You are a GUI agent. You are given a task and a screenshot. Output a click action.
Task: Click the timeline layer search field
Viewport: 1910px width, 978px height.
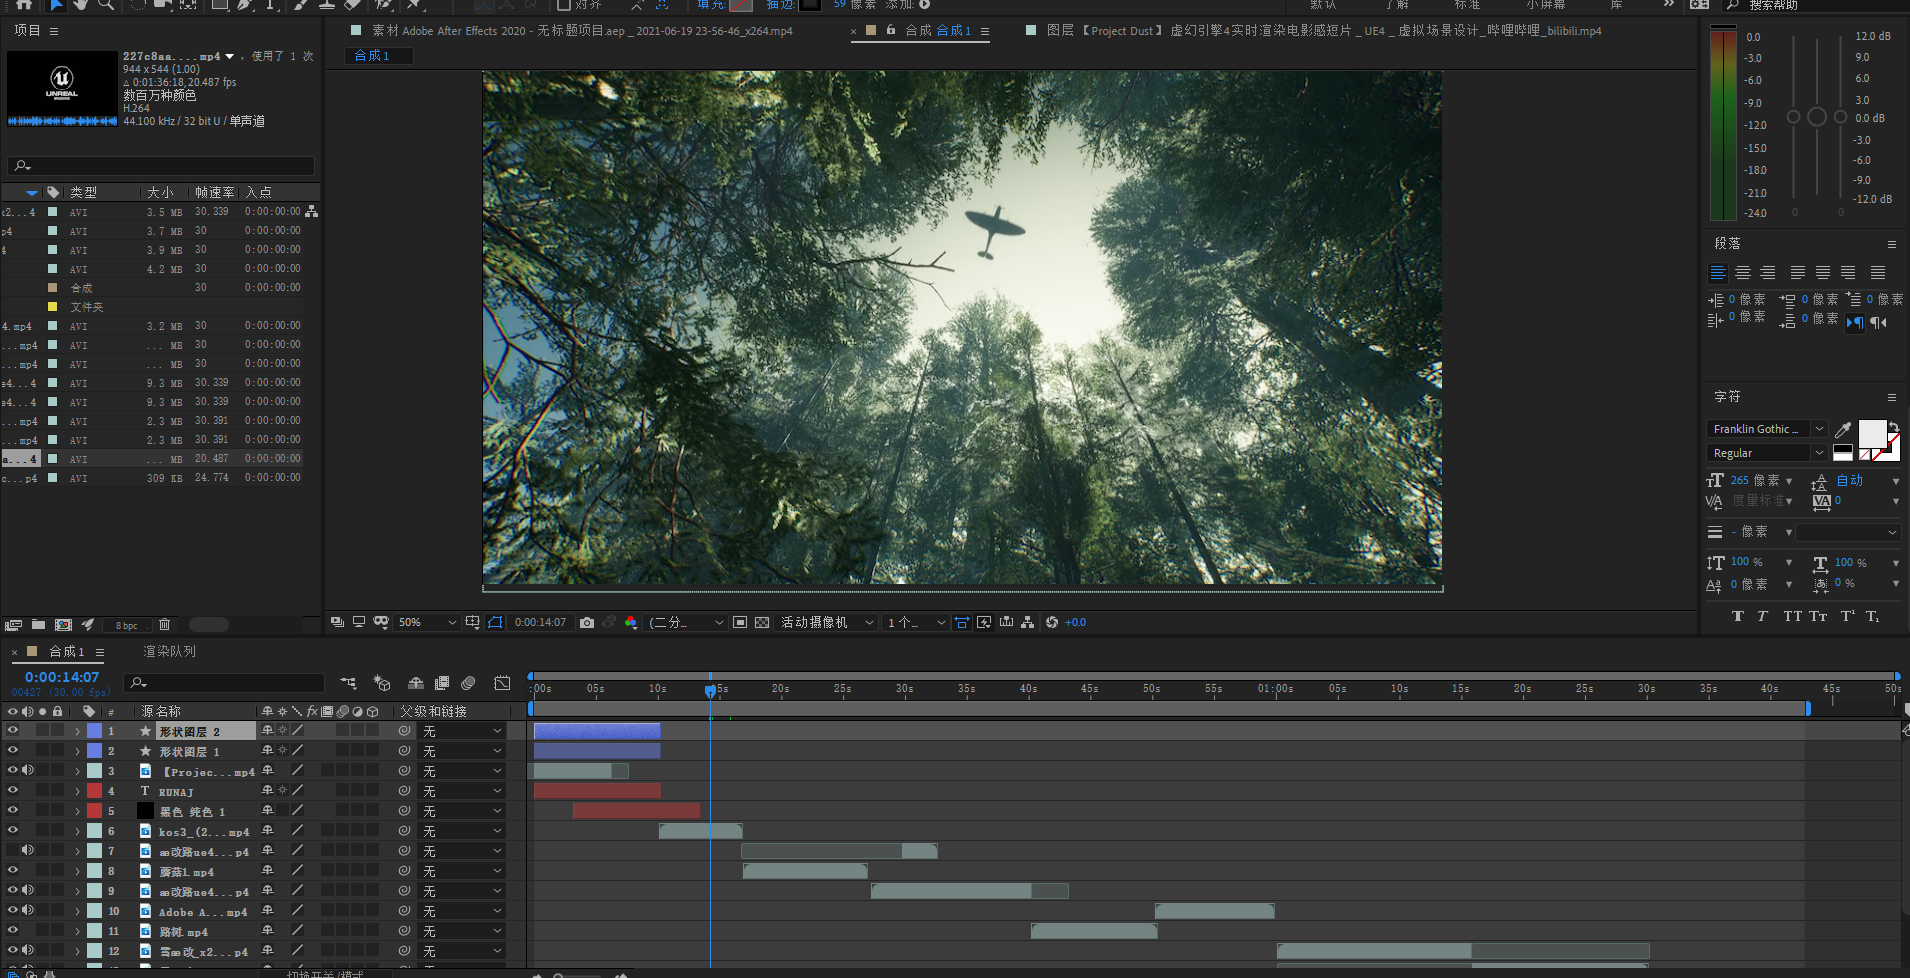[225, 683]
